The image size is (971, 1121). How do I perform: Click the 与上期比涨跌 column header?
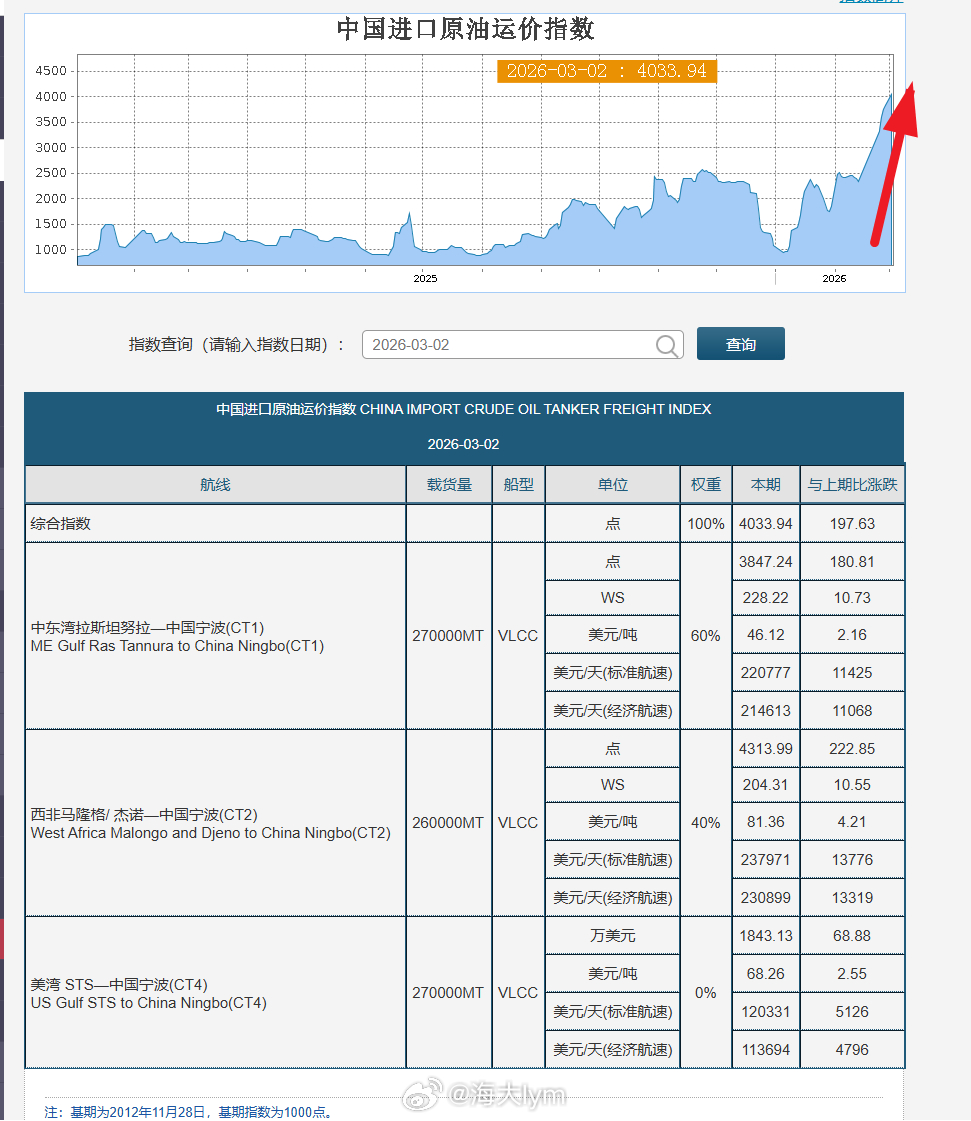click(852, 484)
